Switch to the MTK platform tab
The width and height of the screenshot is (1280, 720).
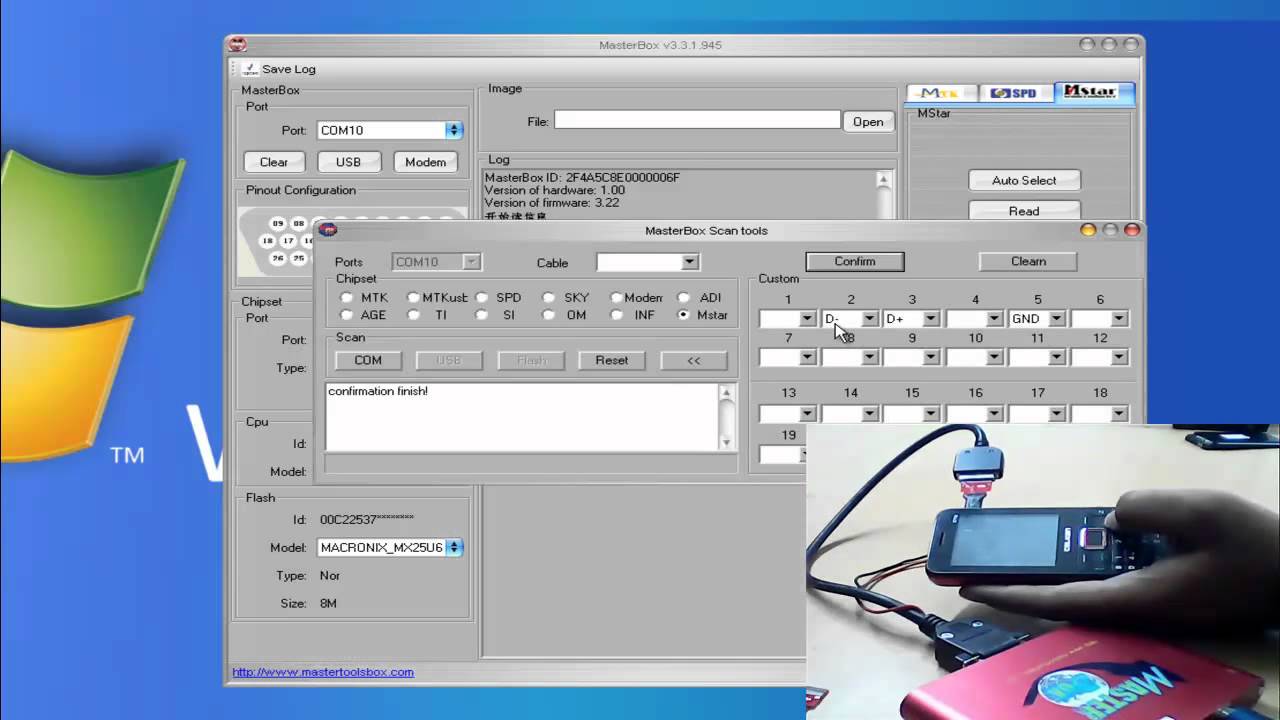pyautogui.click(x=940, y=93)
